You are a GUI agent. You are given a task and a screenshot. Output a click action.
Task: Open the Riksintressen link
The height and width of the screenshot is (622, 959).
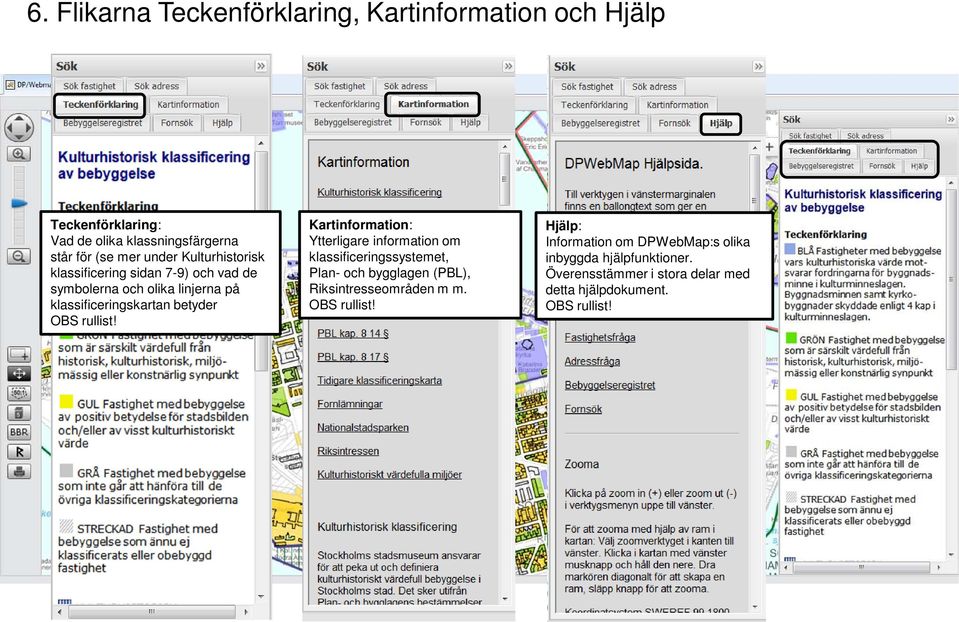348,451
